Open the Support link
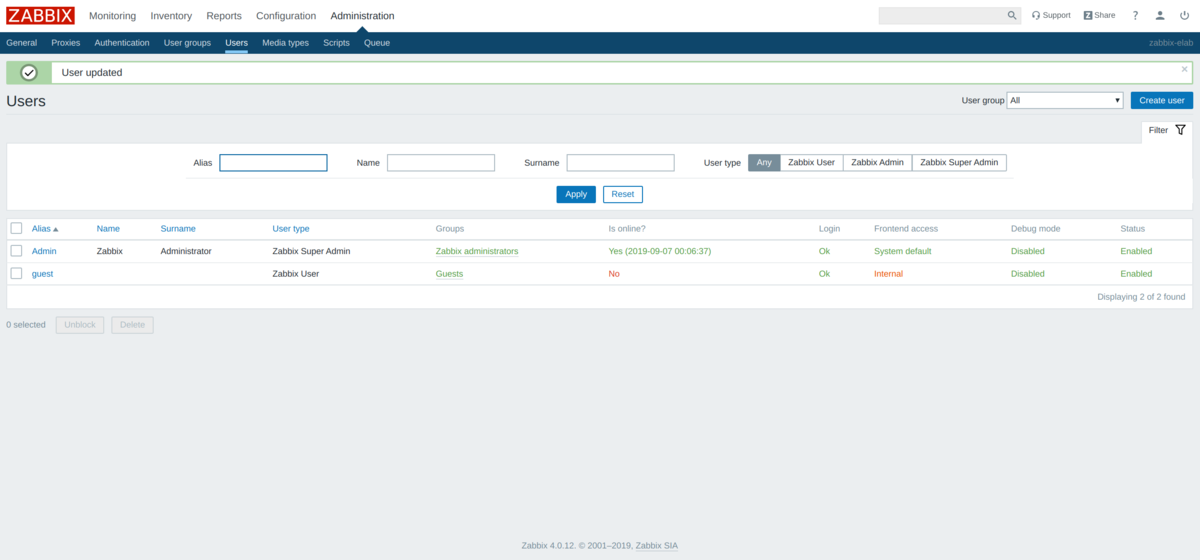This screenshot has width=1200, height=560. [1051, 16]
